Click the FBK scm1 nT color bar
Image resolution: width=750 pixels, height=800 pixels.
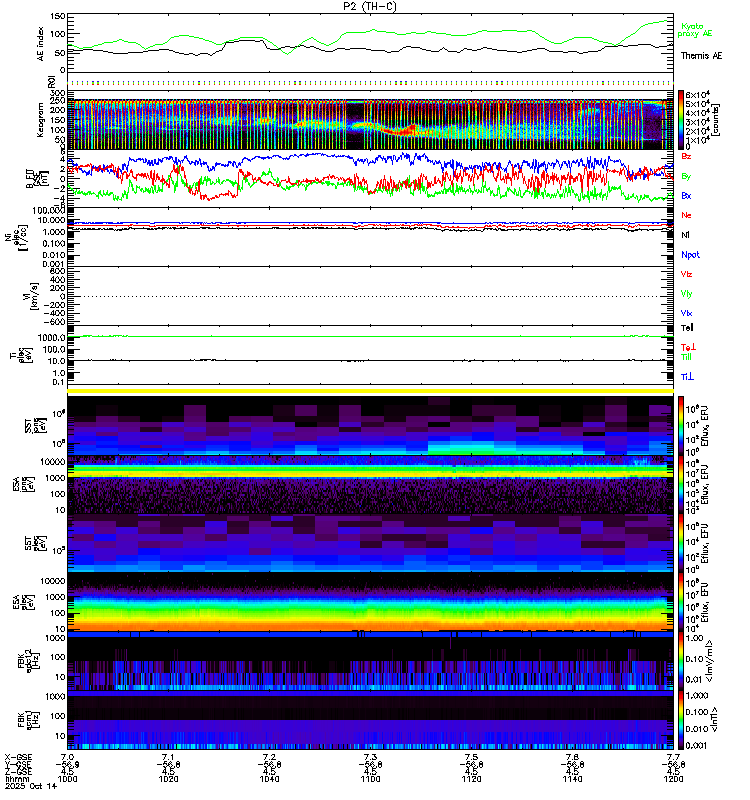681,720
